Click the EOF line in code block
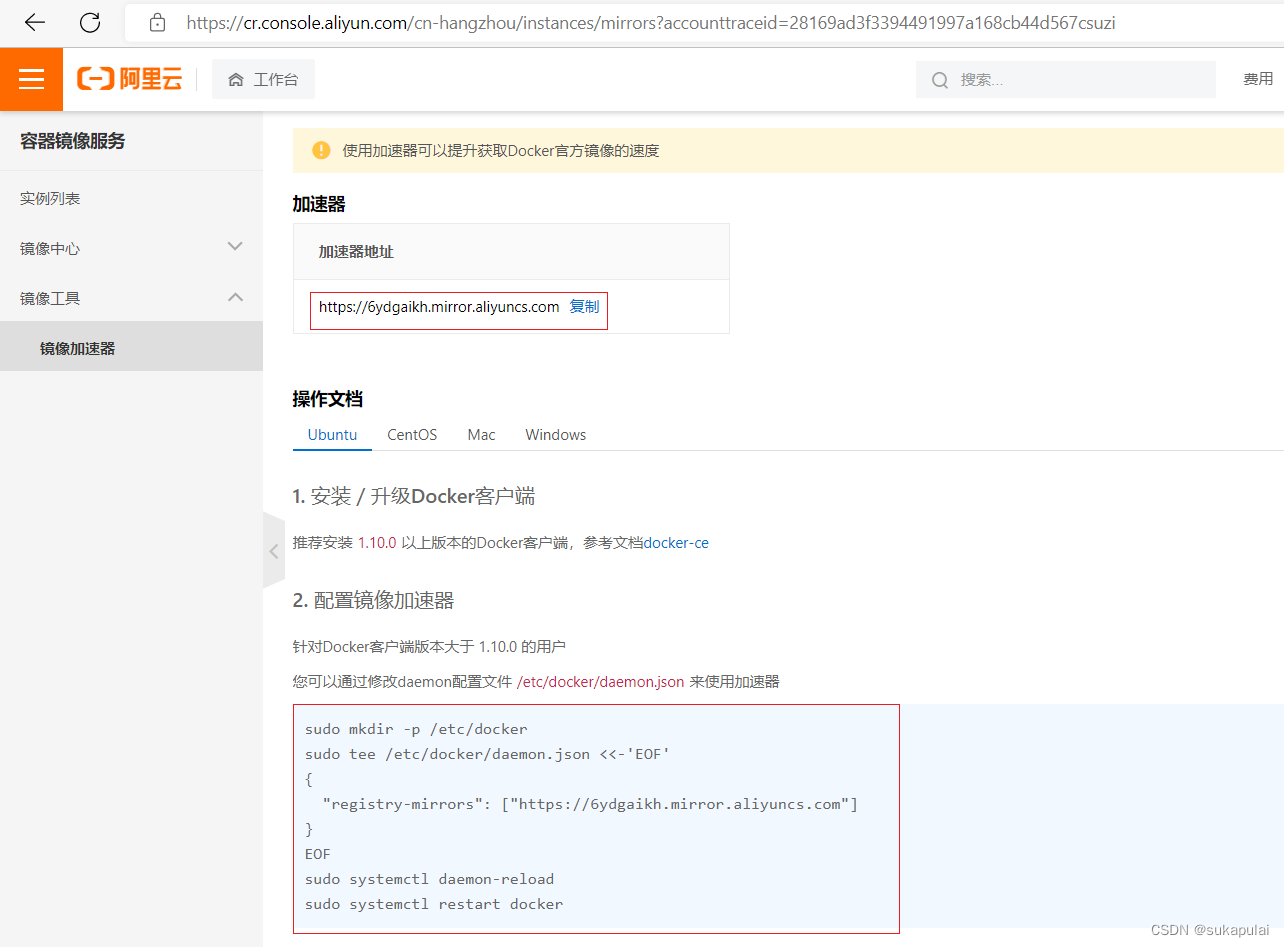Viewport: 1284px width, 947px height. point(317,854)
